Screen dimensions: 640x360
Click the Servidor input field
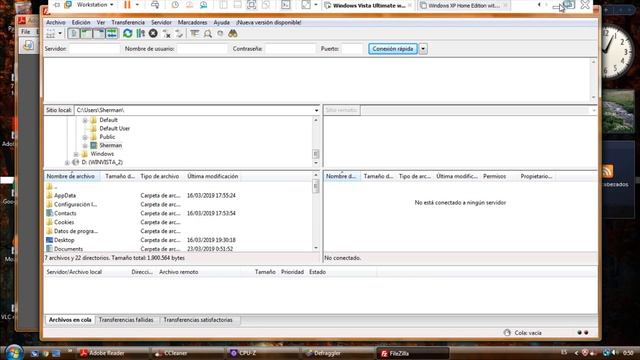(x=95, y=49)
